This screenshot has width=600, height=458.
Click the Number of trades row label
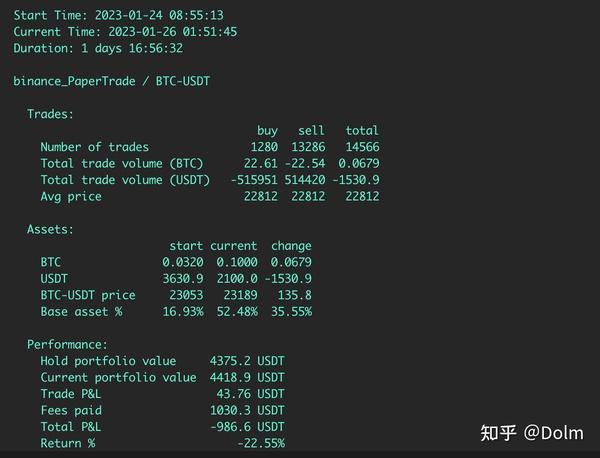tap(95, 147)
